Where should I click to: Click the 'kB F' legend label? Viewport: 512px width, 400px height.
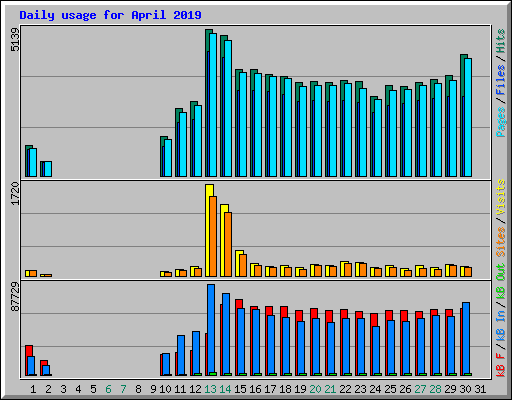(501, 365)
